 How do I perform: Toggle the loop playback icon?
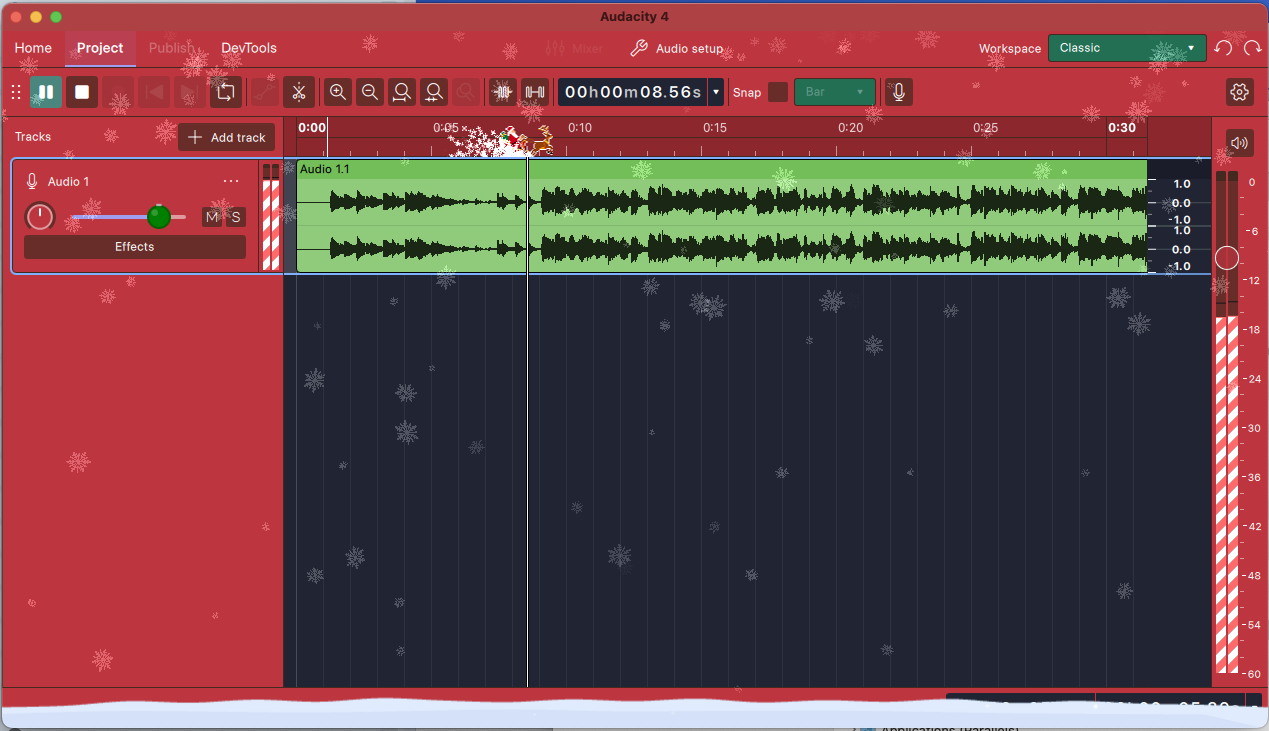(x=226, y=92)
